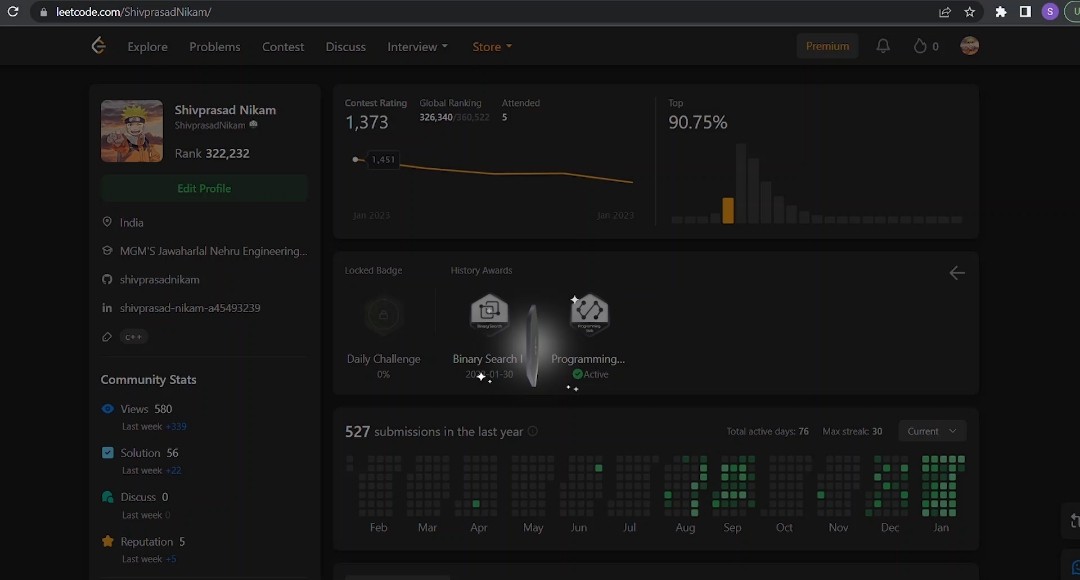Click the Solution last week +22 value
The height and width of the screenshot is (580, 1080).
(x=174, y=470)
